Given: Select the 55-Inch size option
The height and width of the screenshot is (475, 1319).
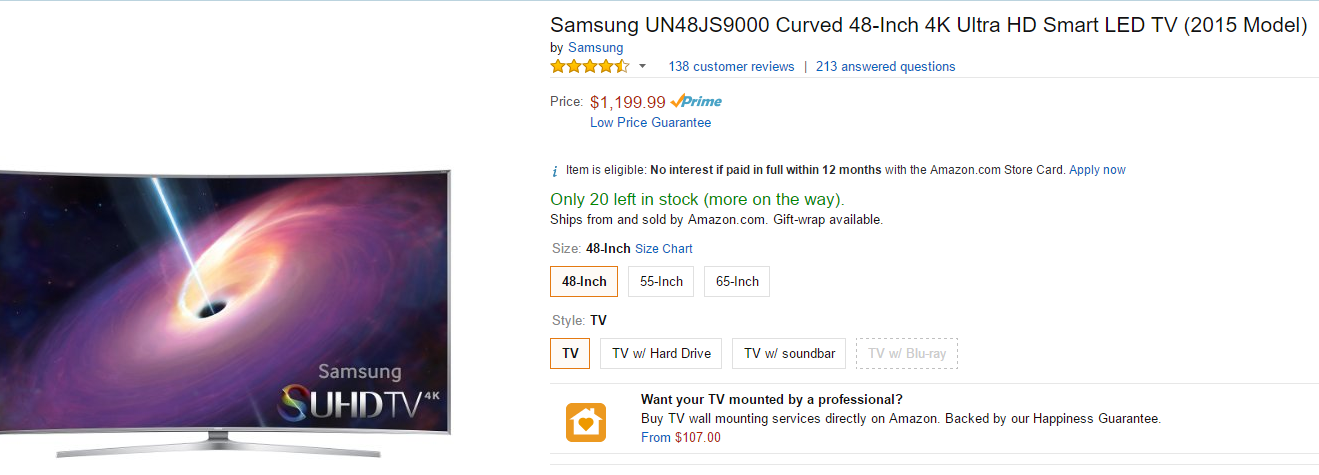Looking at the screenshot, I should coord(661,282).
